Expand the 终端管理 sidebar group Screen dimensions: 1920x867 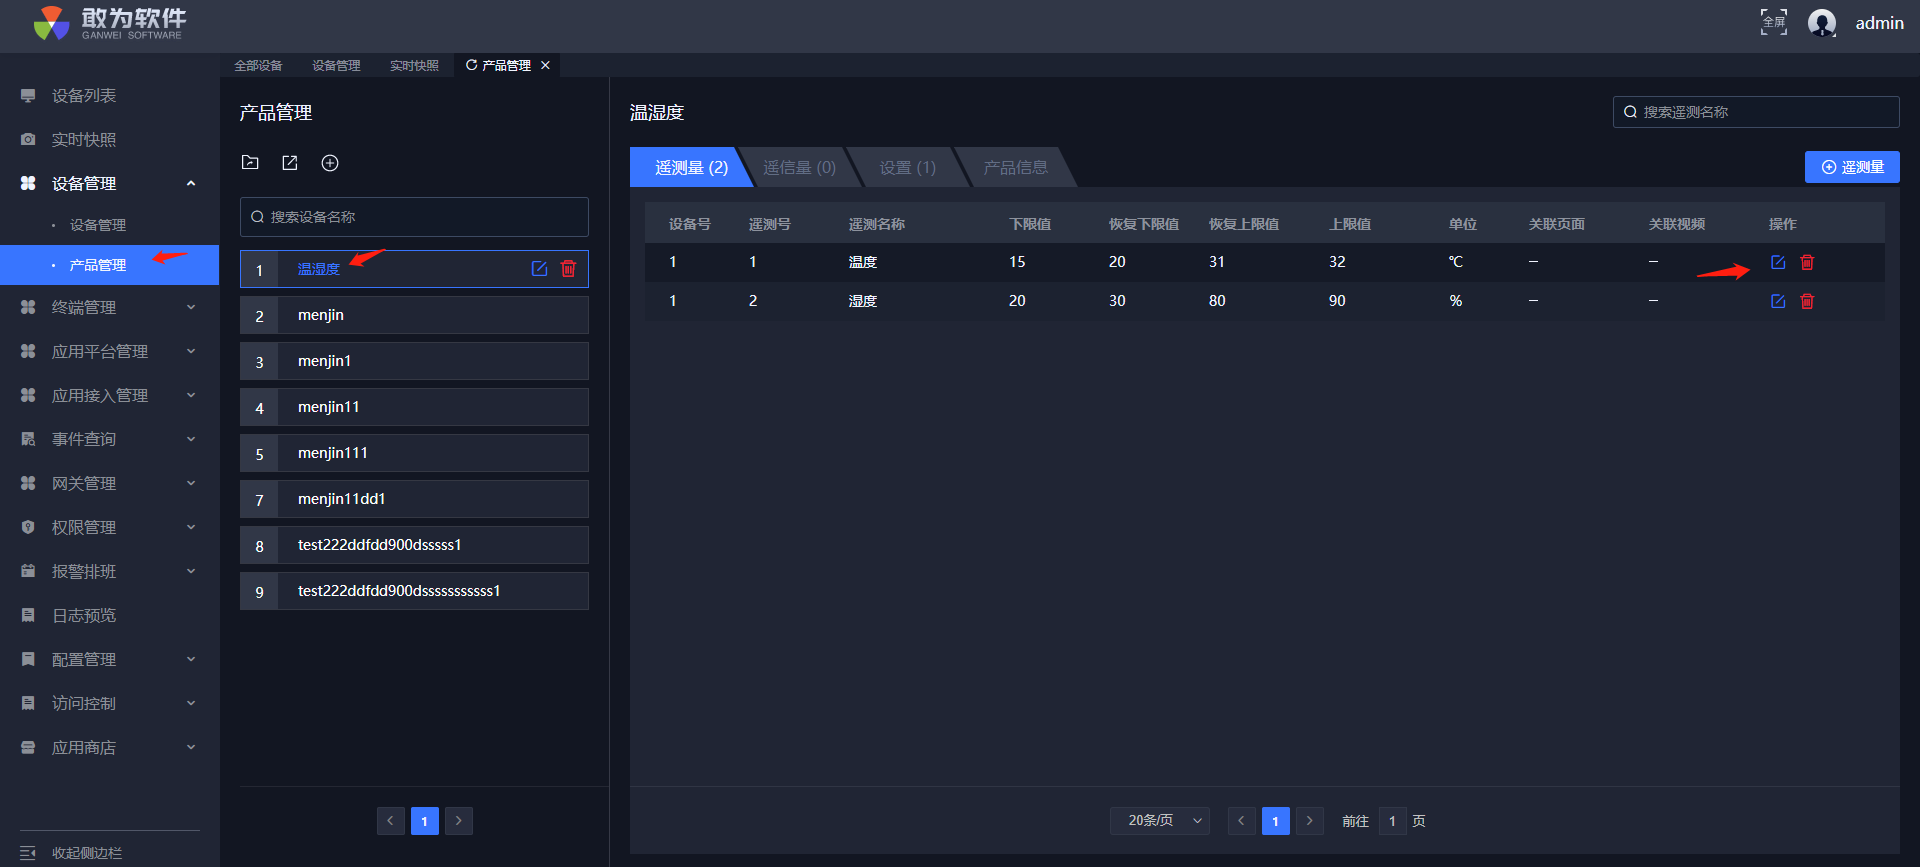pyautogui.click(x=191, y=307)
